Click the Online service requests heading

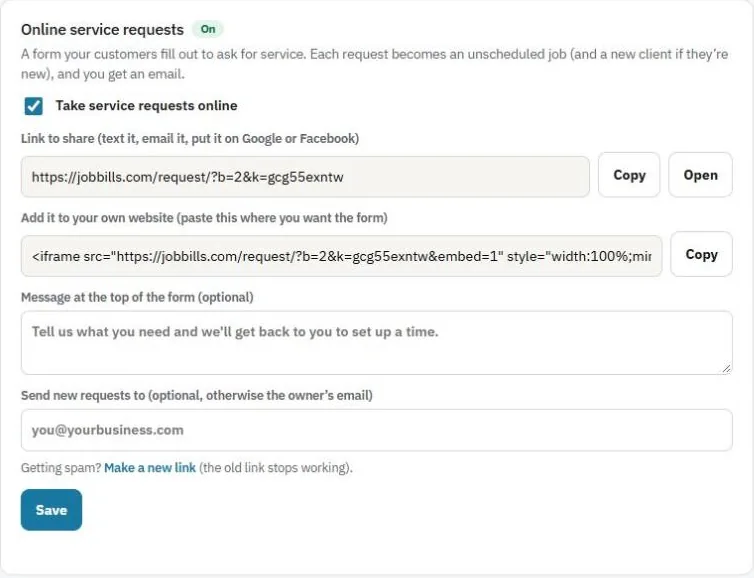pos(102,30)
